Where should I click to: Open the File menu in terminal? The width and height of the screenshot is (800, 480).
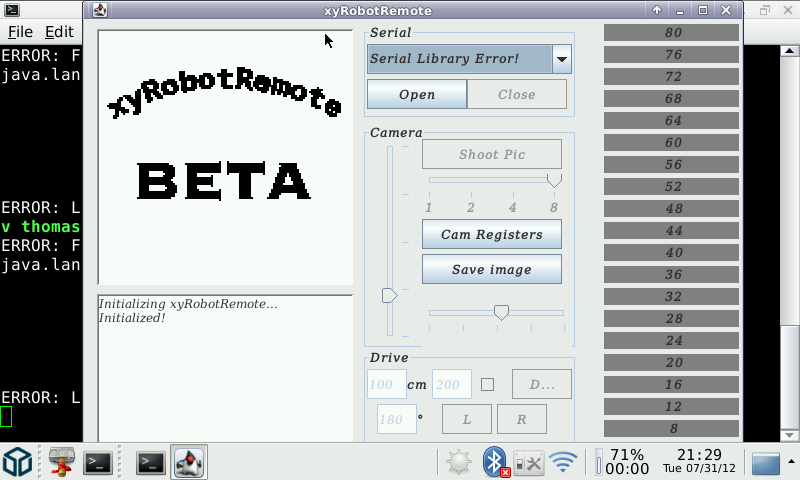click(x=20, y=32)
